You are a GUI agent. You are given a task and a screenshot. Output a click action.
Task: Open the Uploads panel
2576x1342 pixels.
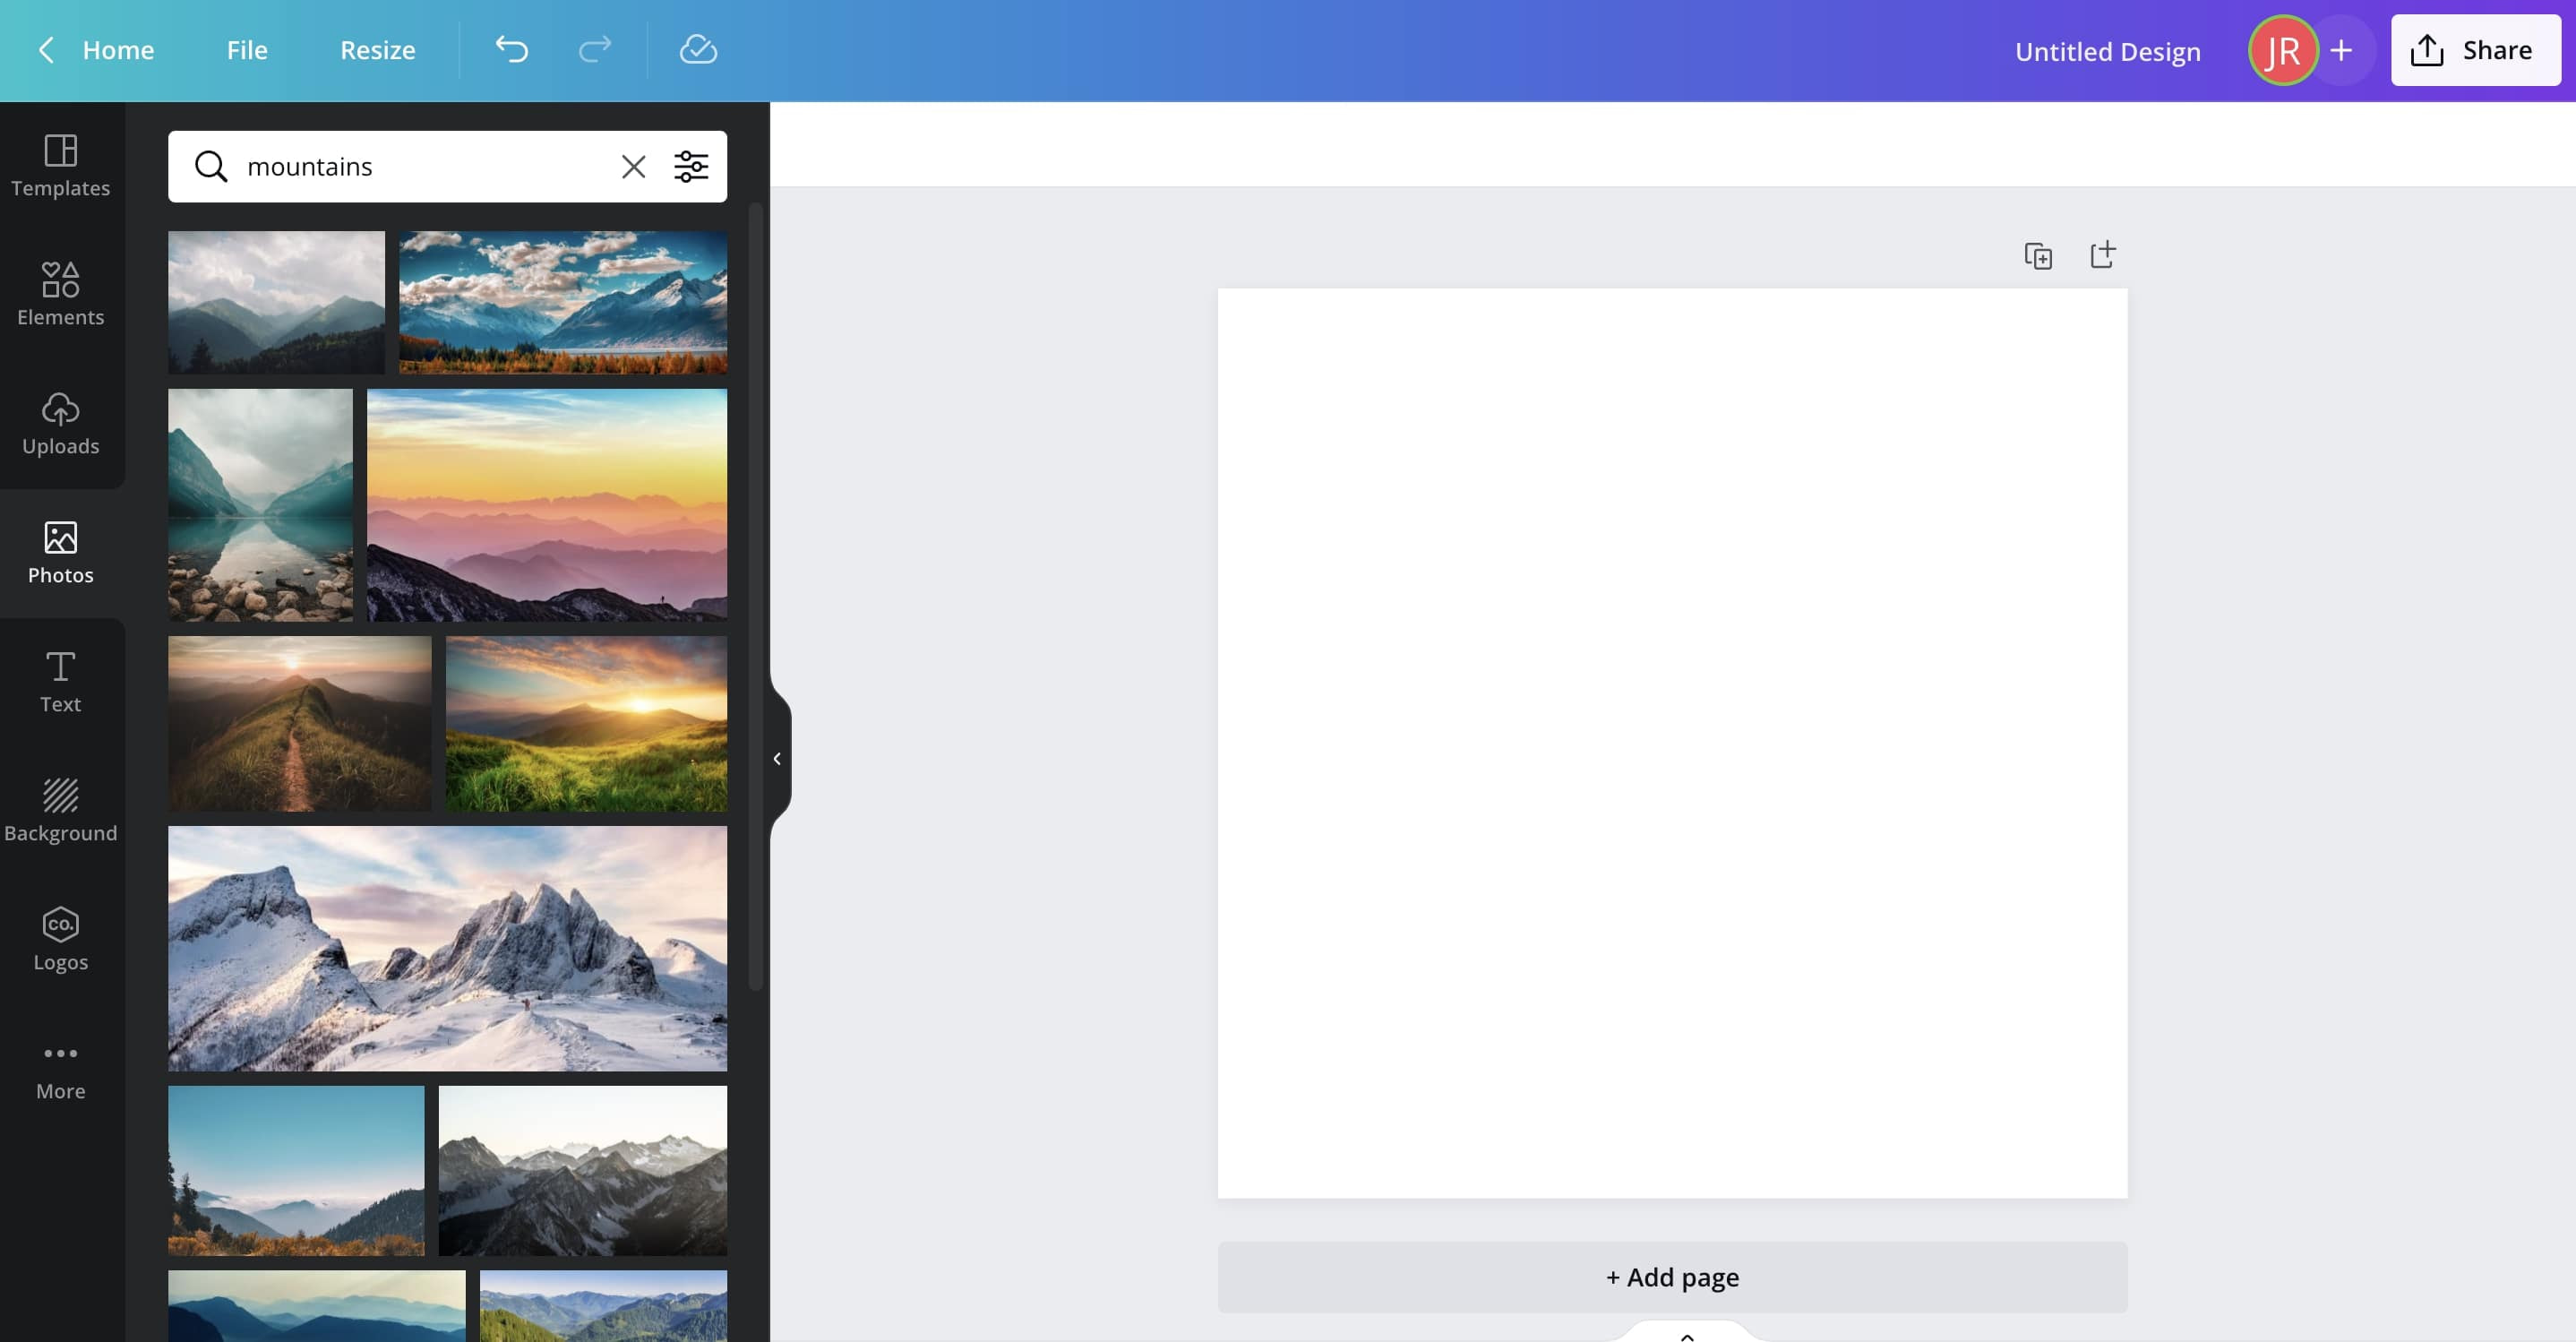61,424
